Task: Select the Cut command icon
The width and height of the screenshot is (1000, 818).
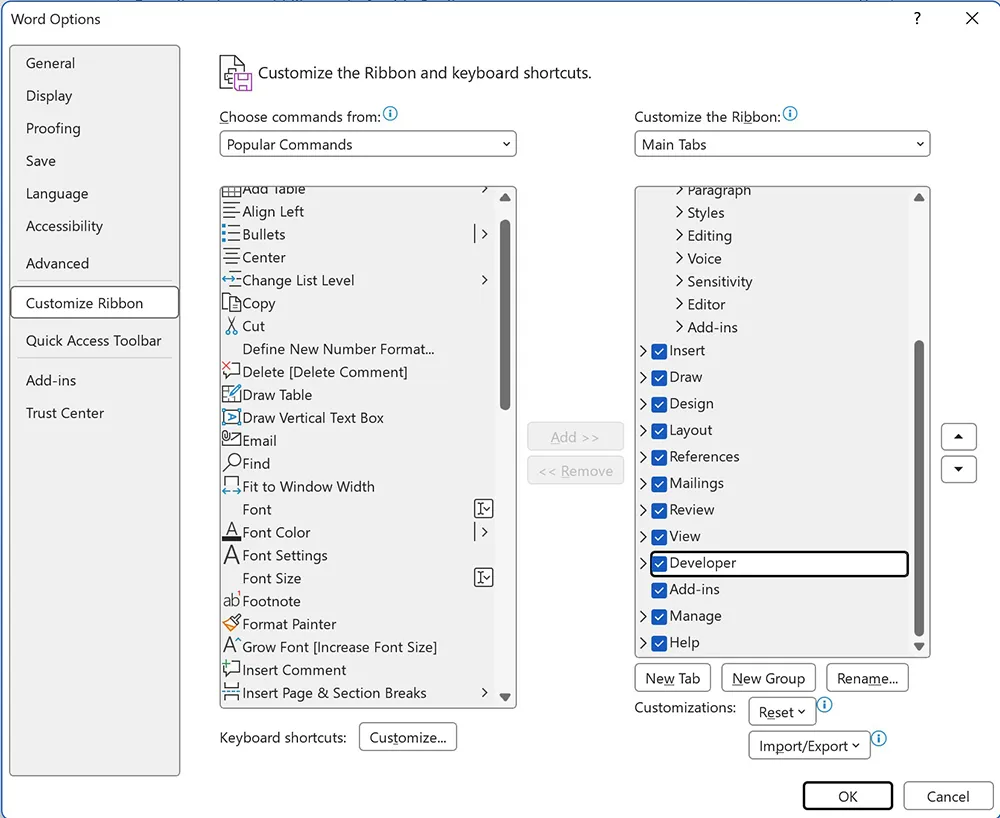Action: 231,326
